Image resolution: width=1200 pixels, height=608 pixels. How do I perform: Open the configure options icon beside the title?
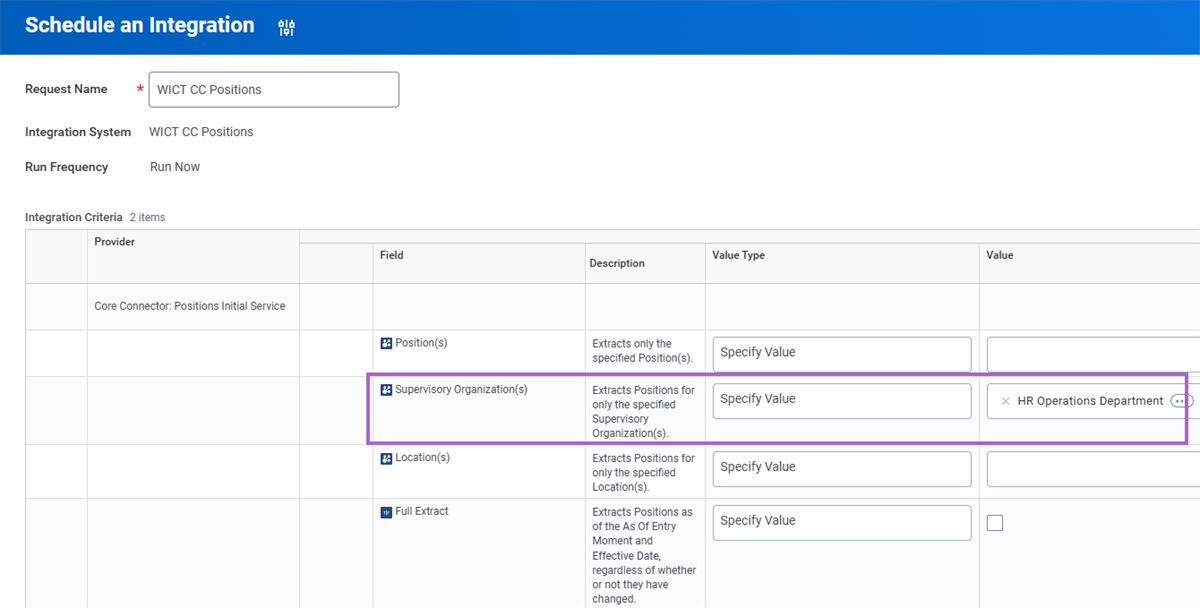(287, 27)
